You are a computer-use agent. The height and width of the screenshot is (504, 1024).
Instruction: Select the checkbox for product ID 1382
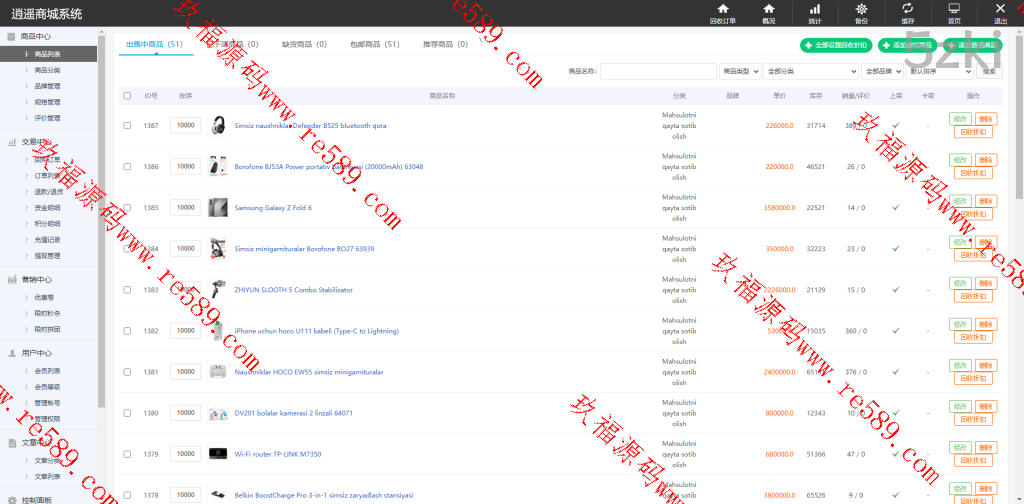[x=127, y=331]
